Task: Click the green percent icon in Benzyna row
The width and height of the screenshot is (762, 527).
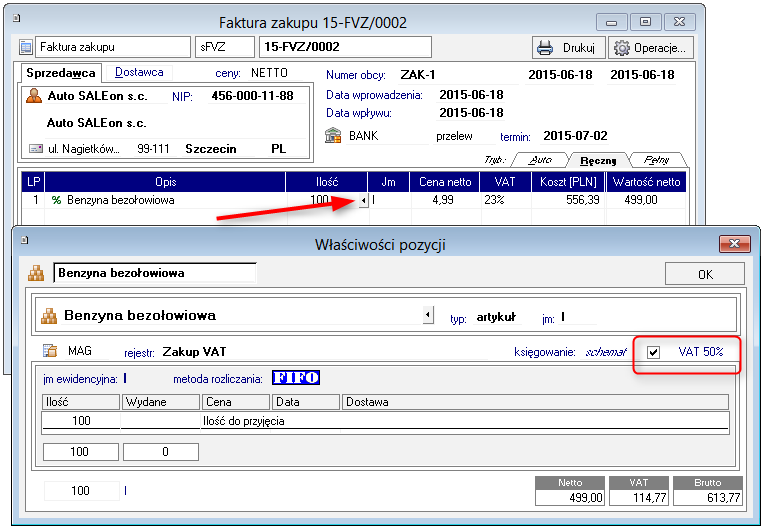Action: coord(56,200)
